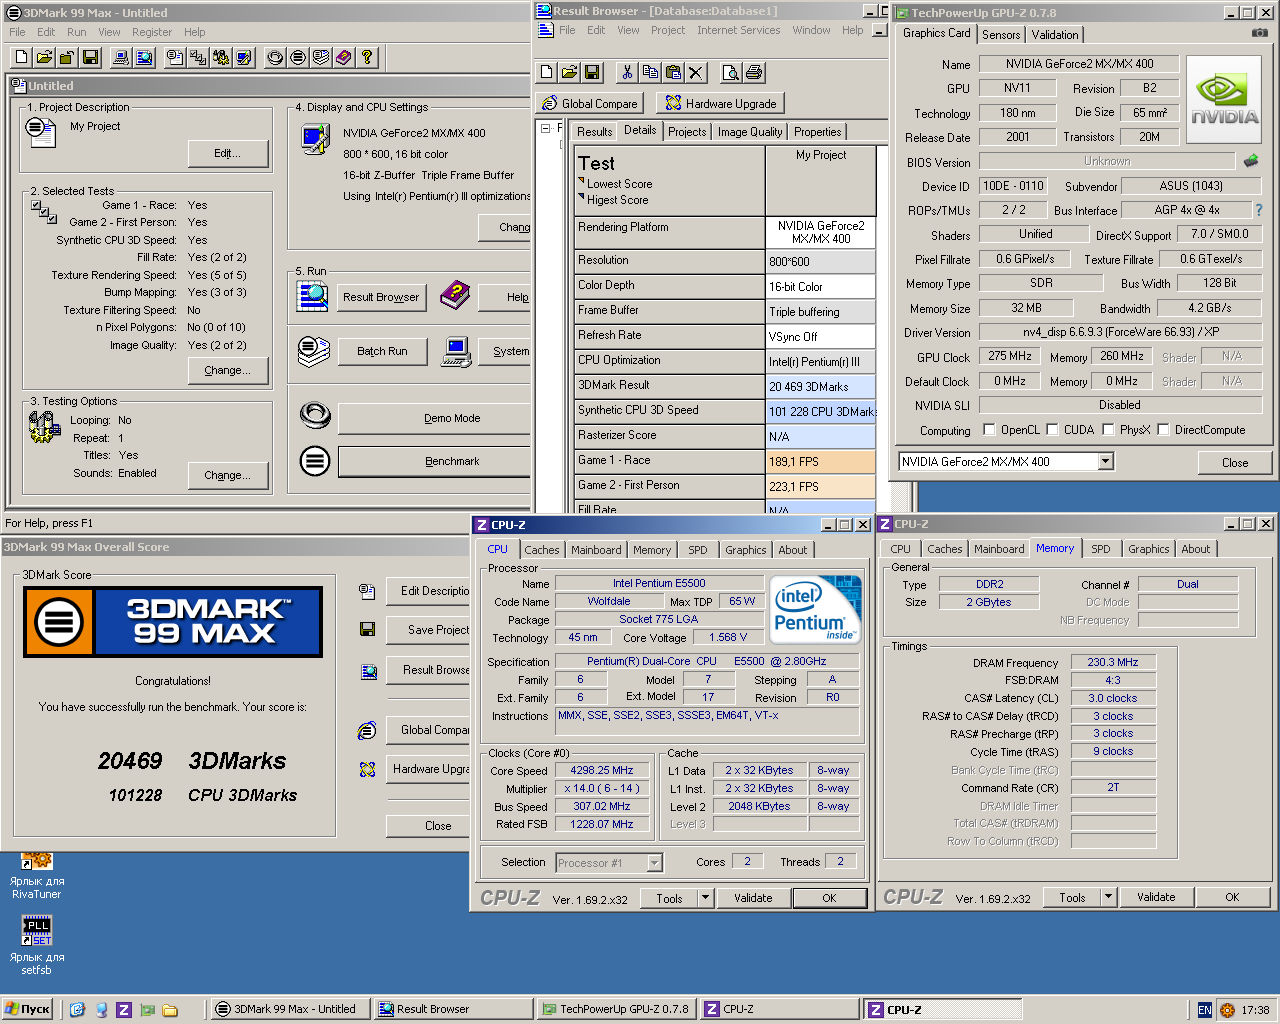
Task: Click GPU-Z screenshot camera icon
Action: pyautogui.click(x=1259, y=33)
